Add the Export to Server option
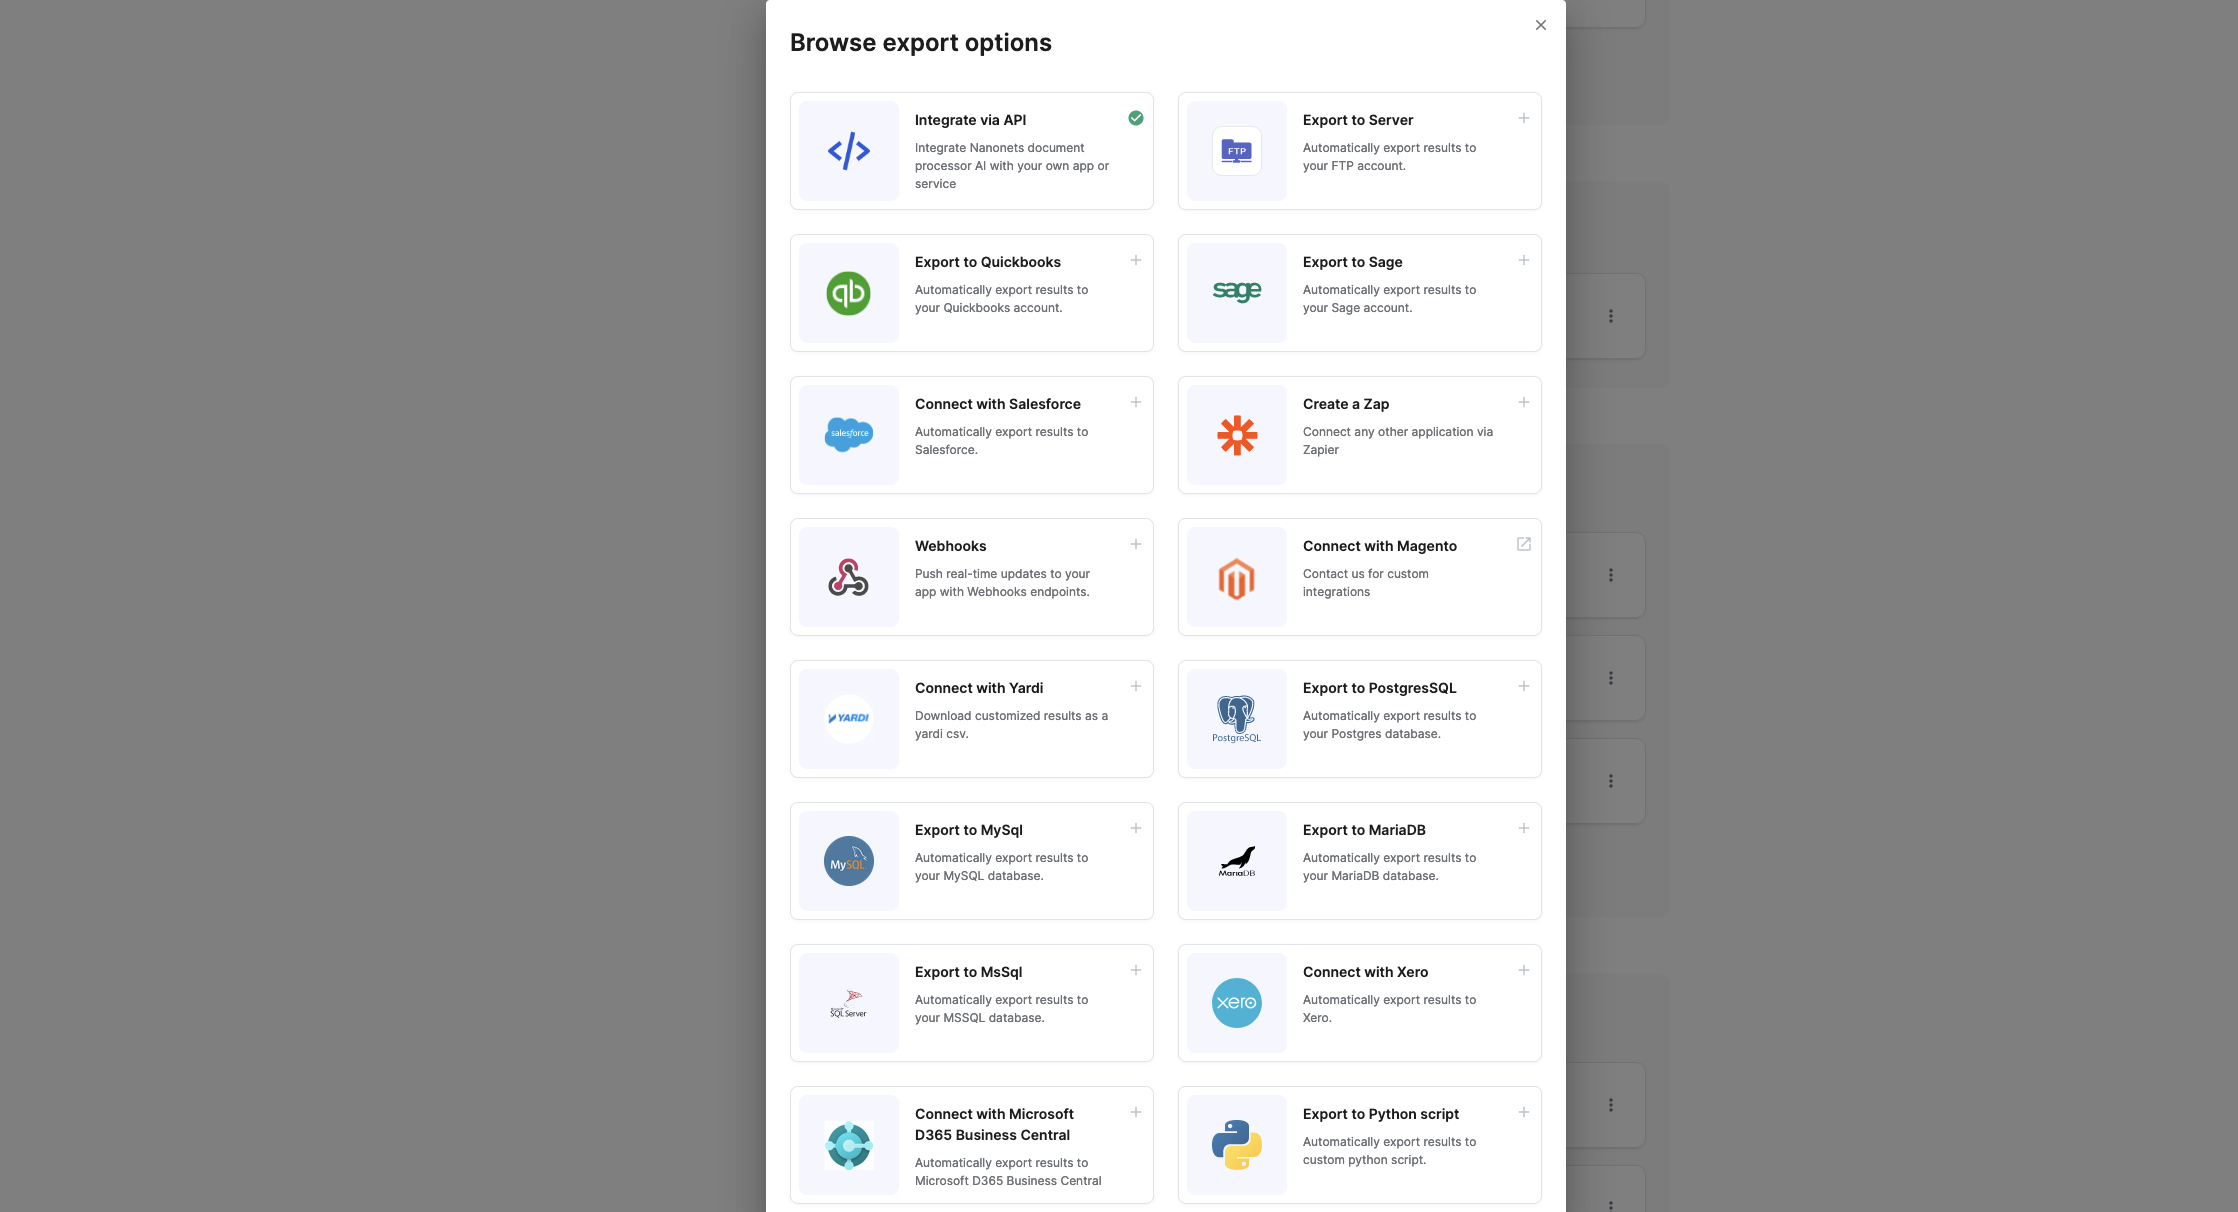The height and width of the screenshot is (1212, 2238). [1524, 118]
